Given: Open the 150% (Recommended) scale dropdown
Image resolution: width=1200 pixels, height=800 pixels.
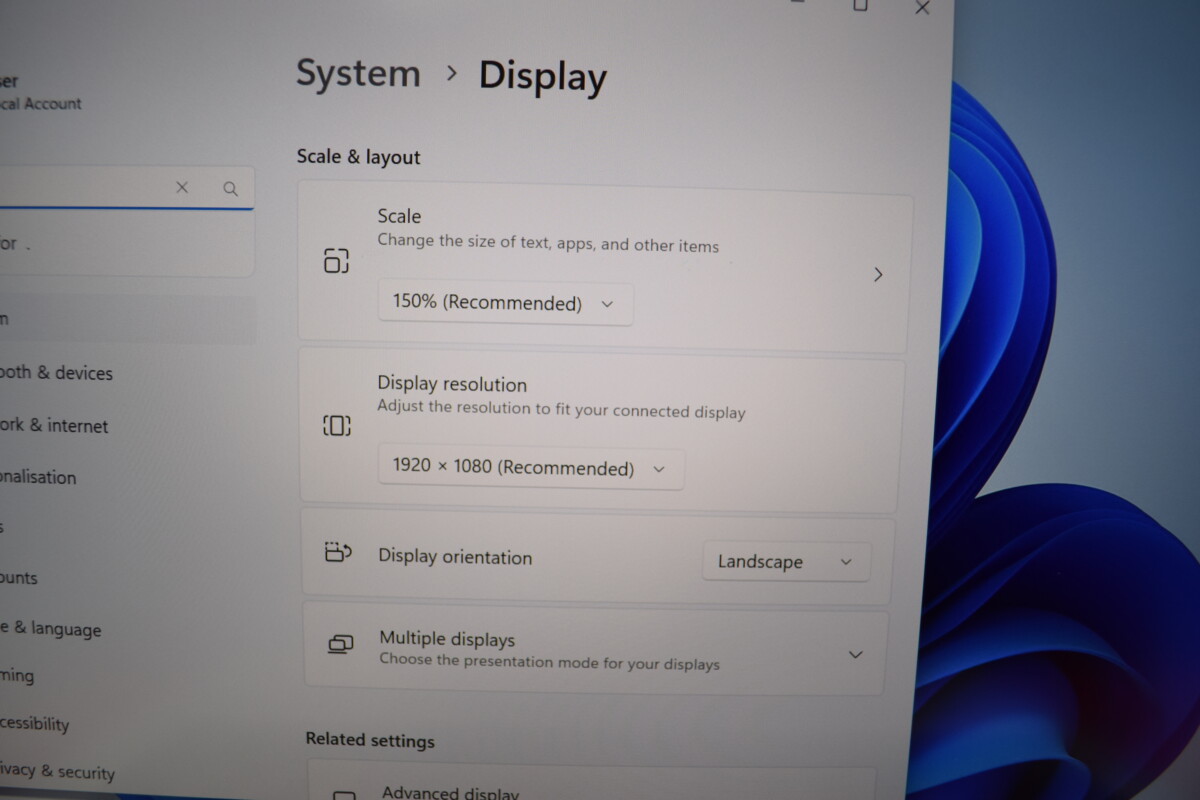Looking at the screenshot, I should 505,303.
